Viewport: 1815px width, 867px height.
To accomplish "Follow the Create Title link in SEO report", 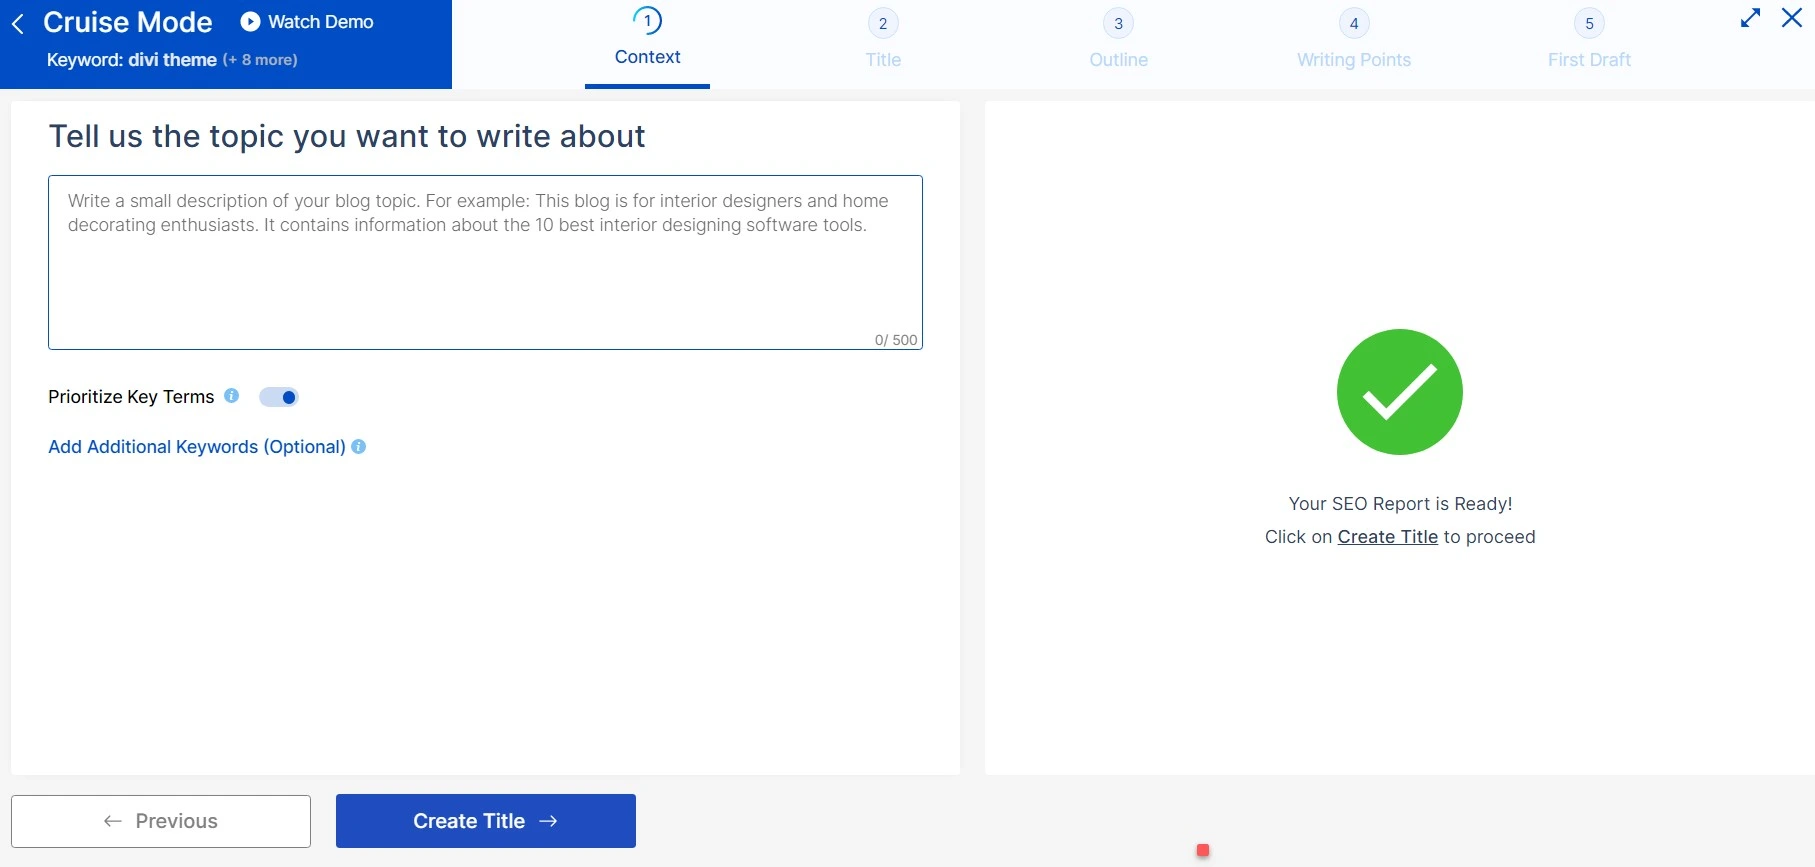I will (1387, 537).
